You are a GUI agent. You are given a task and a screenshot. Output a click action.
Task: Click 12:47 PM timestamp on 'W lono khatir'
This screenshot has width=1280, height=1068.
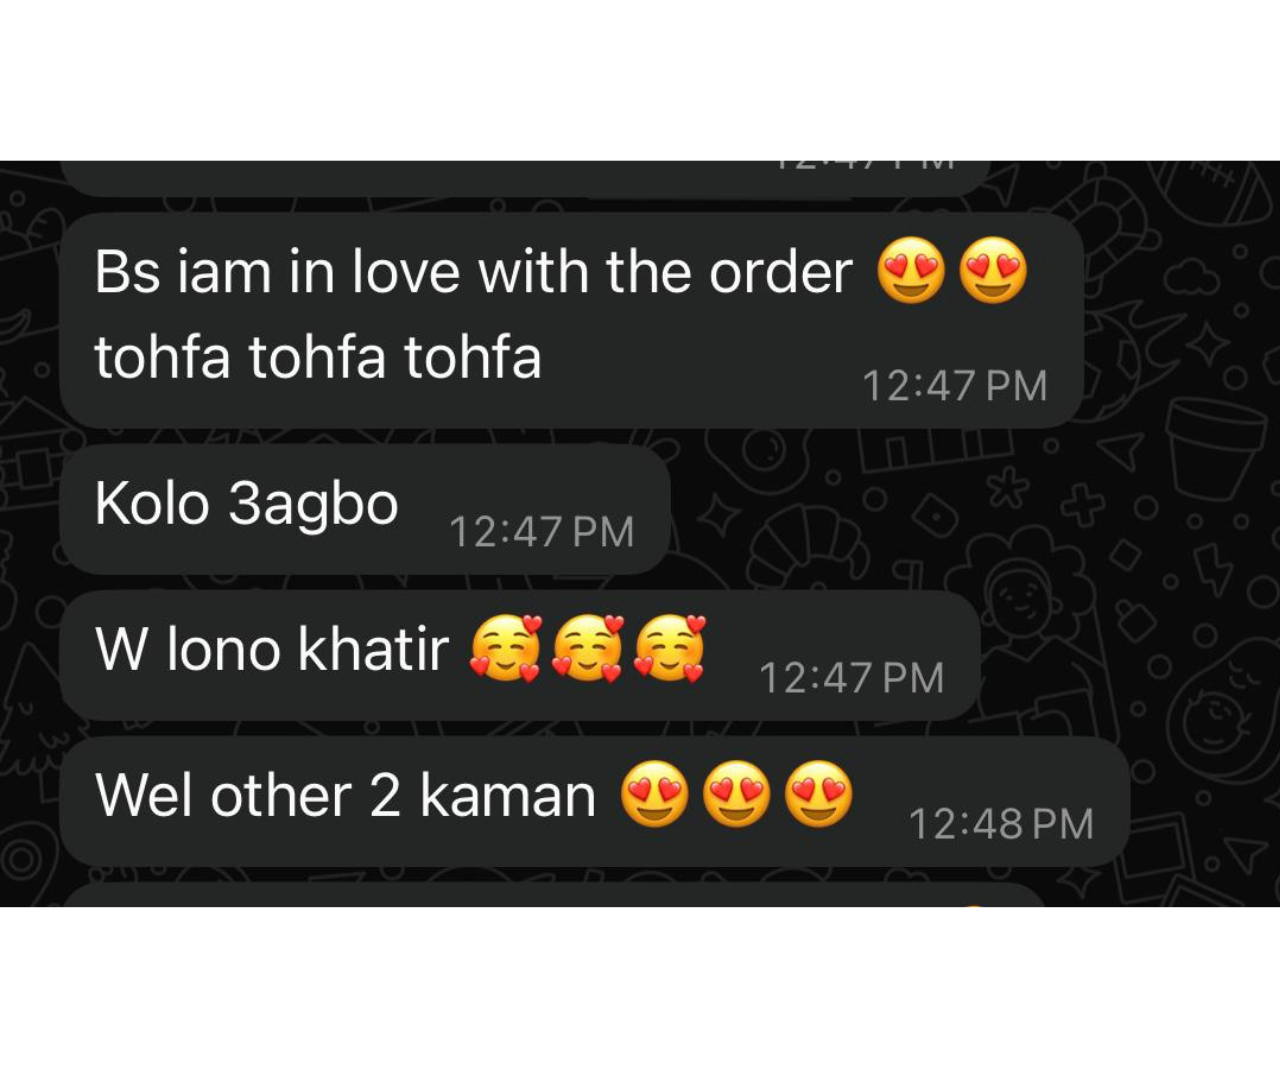point(852,678)
